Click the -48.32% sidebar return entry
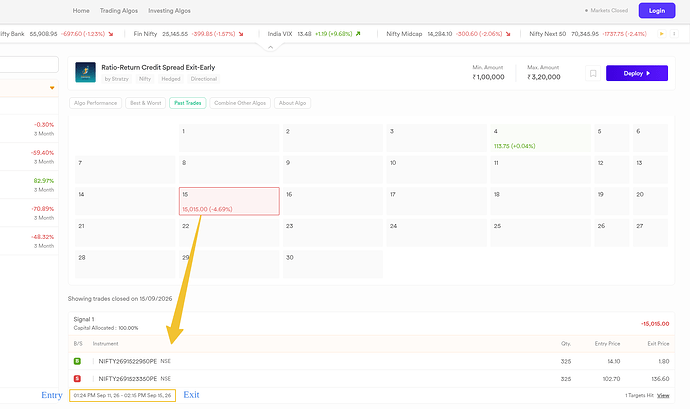 pos(29,241)
